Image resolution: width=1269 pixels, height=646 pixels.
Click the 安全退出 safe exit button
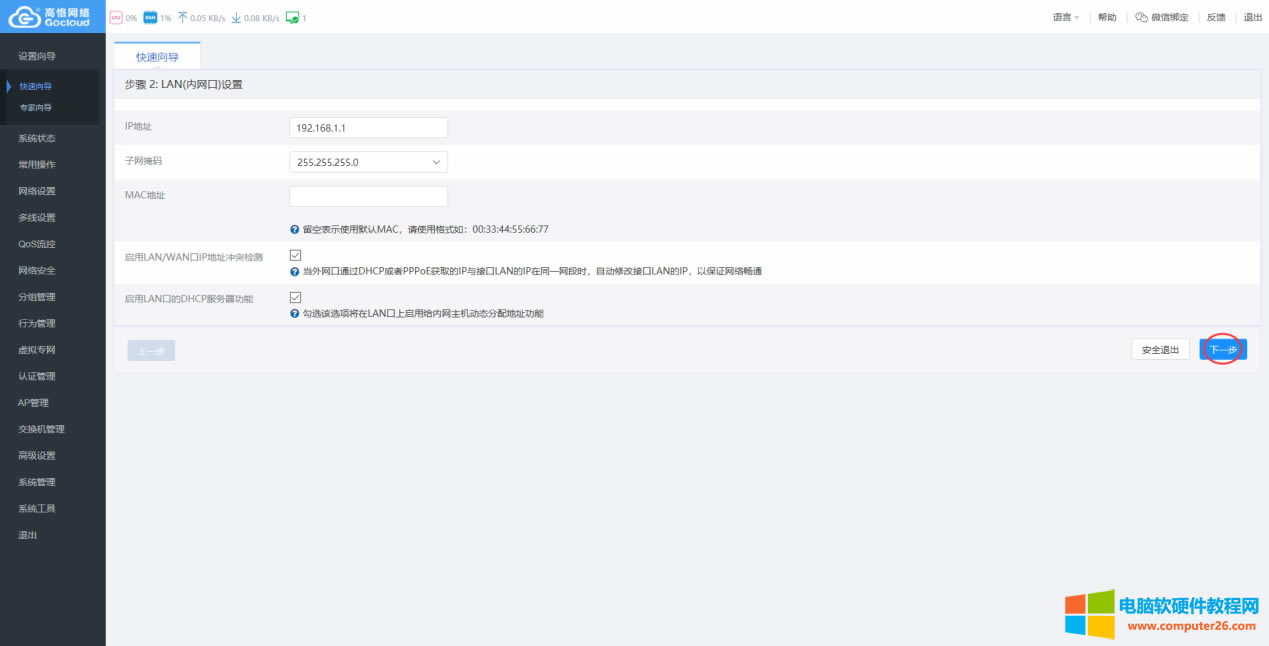click(x=1160, y=349)
